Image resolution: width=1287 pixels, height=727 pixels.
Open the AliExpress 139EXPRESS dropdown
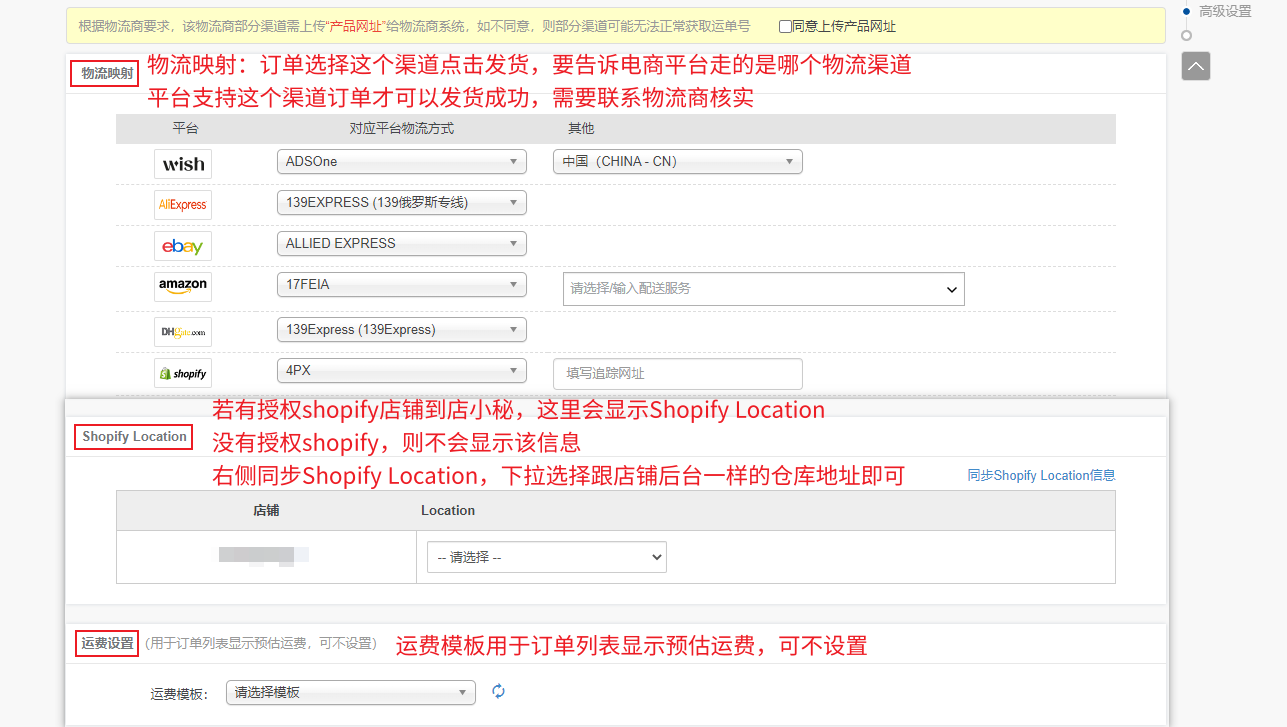coord(401,202)
